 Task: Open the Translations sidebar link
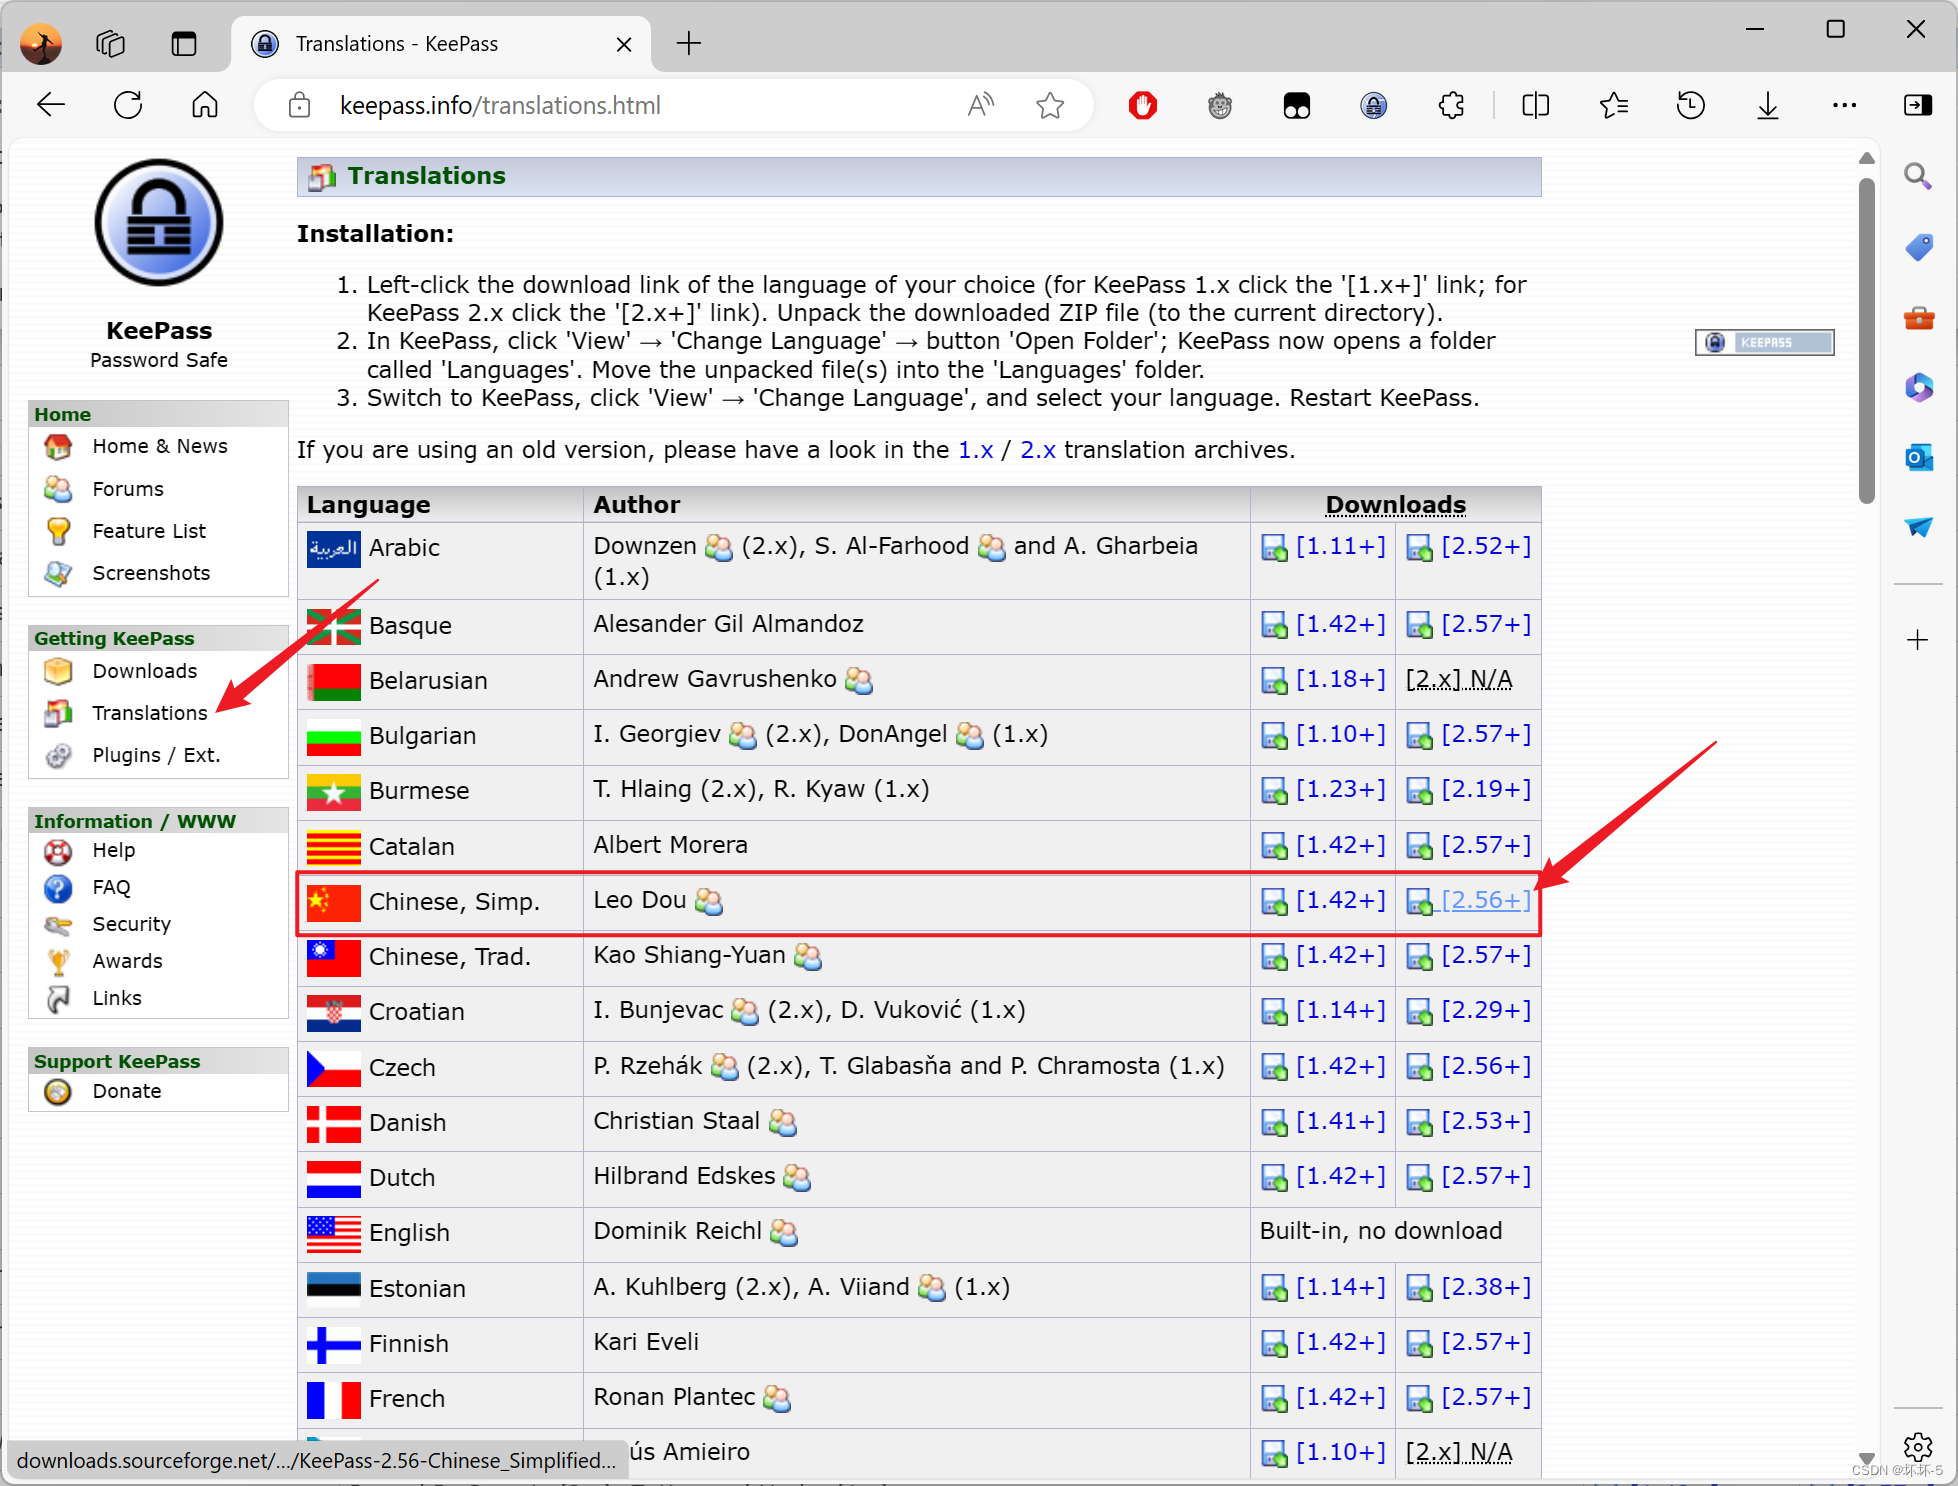tap(150, 713)
